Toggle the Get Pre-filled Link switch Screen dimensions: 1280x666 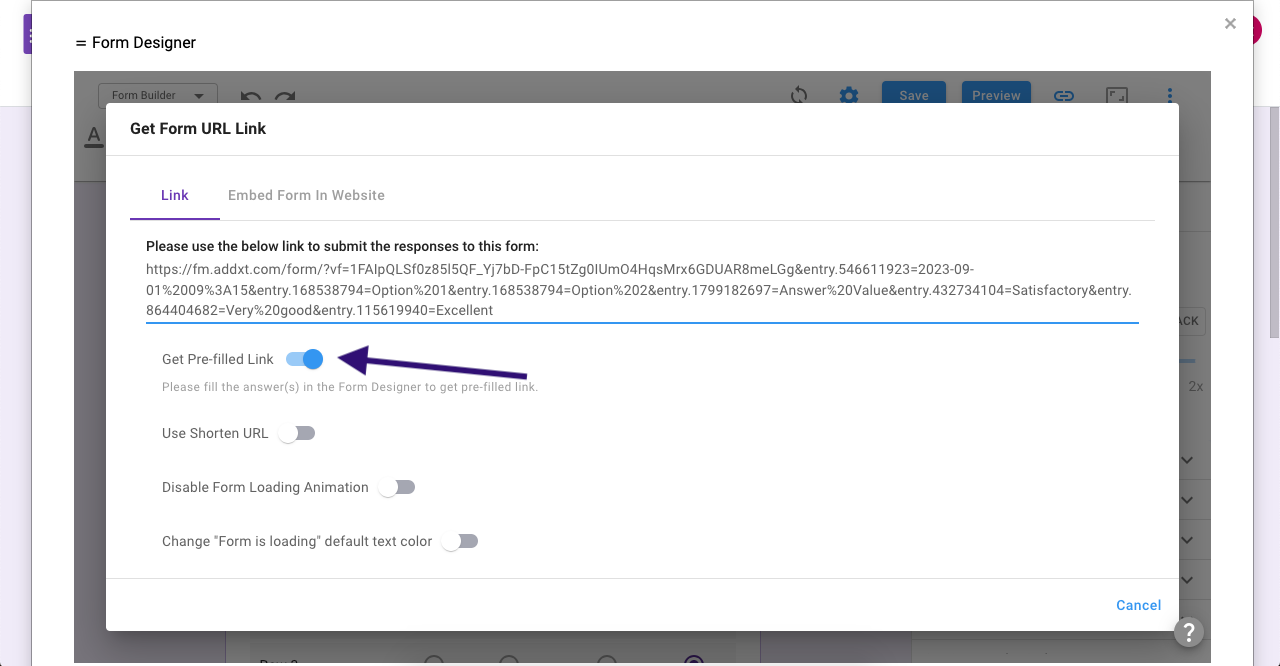[x=304, y=359]
